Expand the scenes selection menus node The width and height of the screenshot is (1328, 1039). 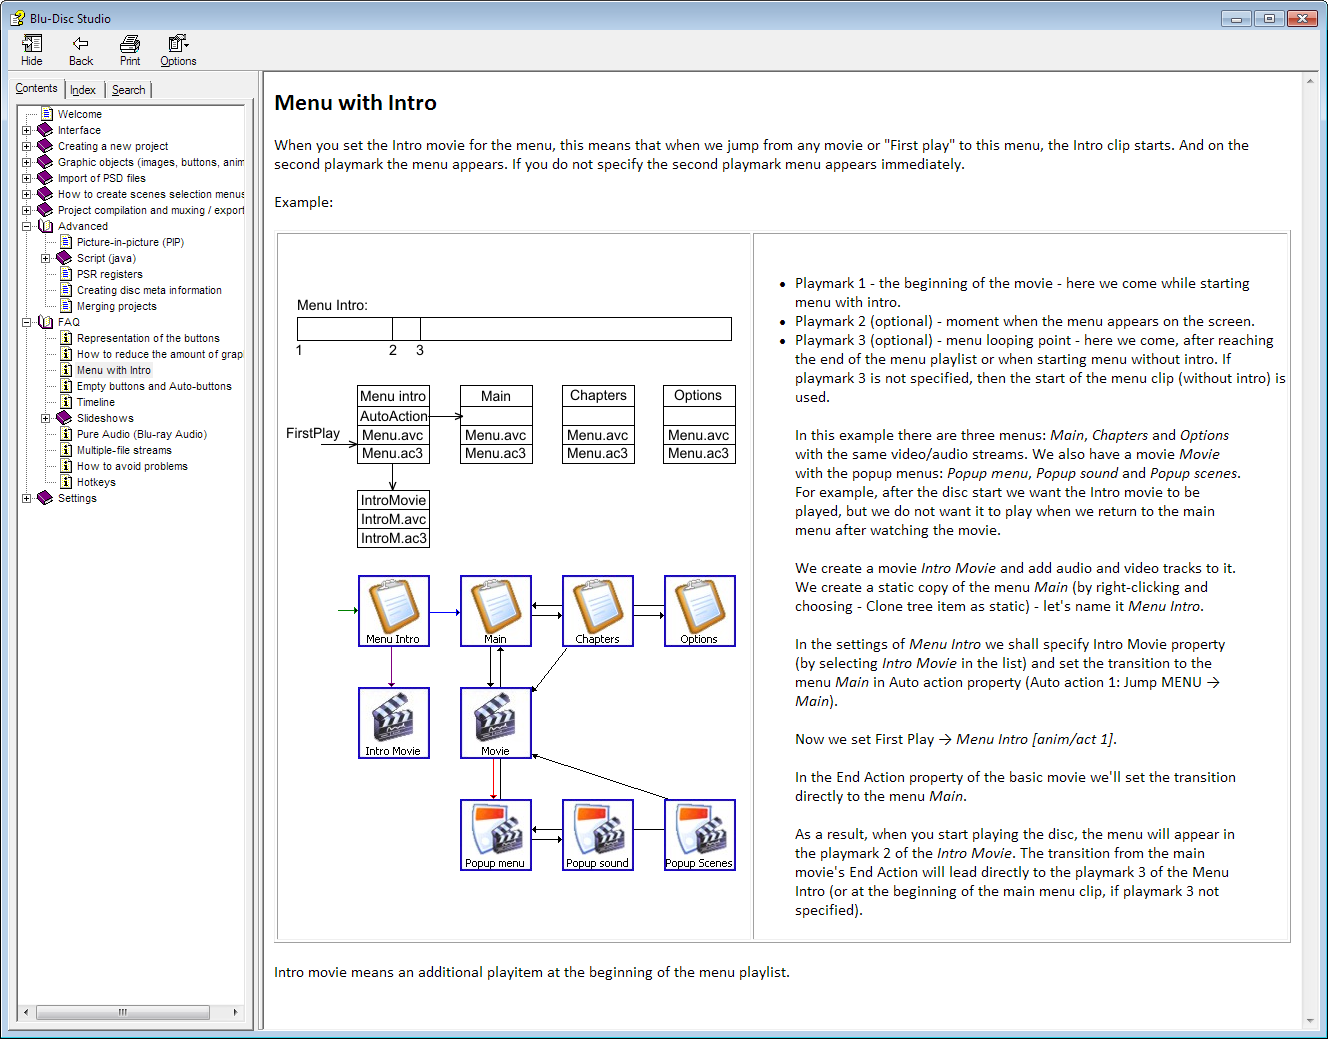tap(27, 194)
